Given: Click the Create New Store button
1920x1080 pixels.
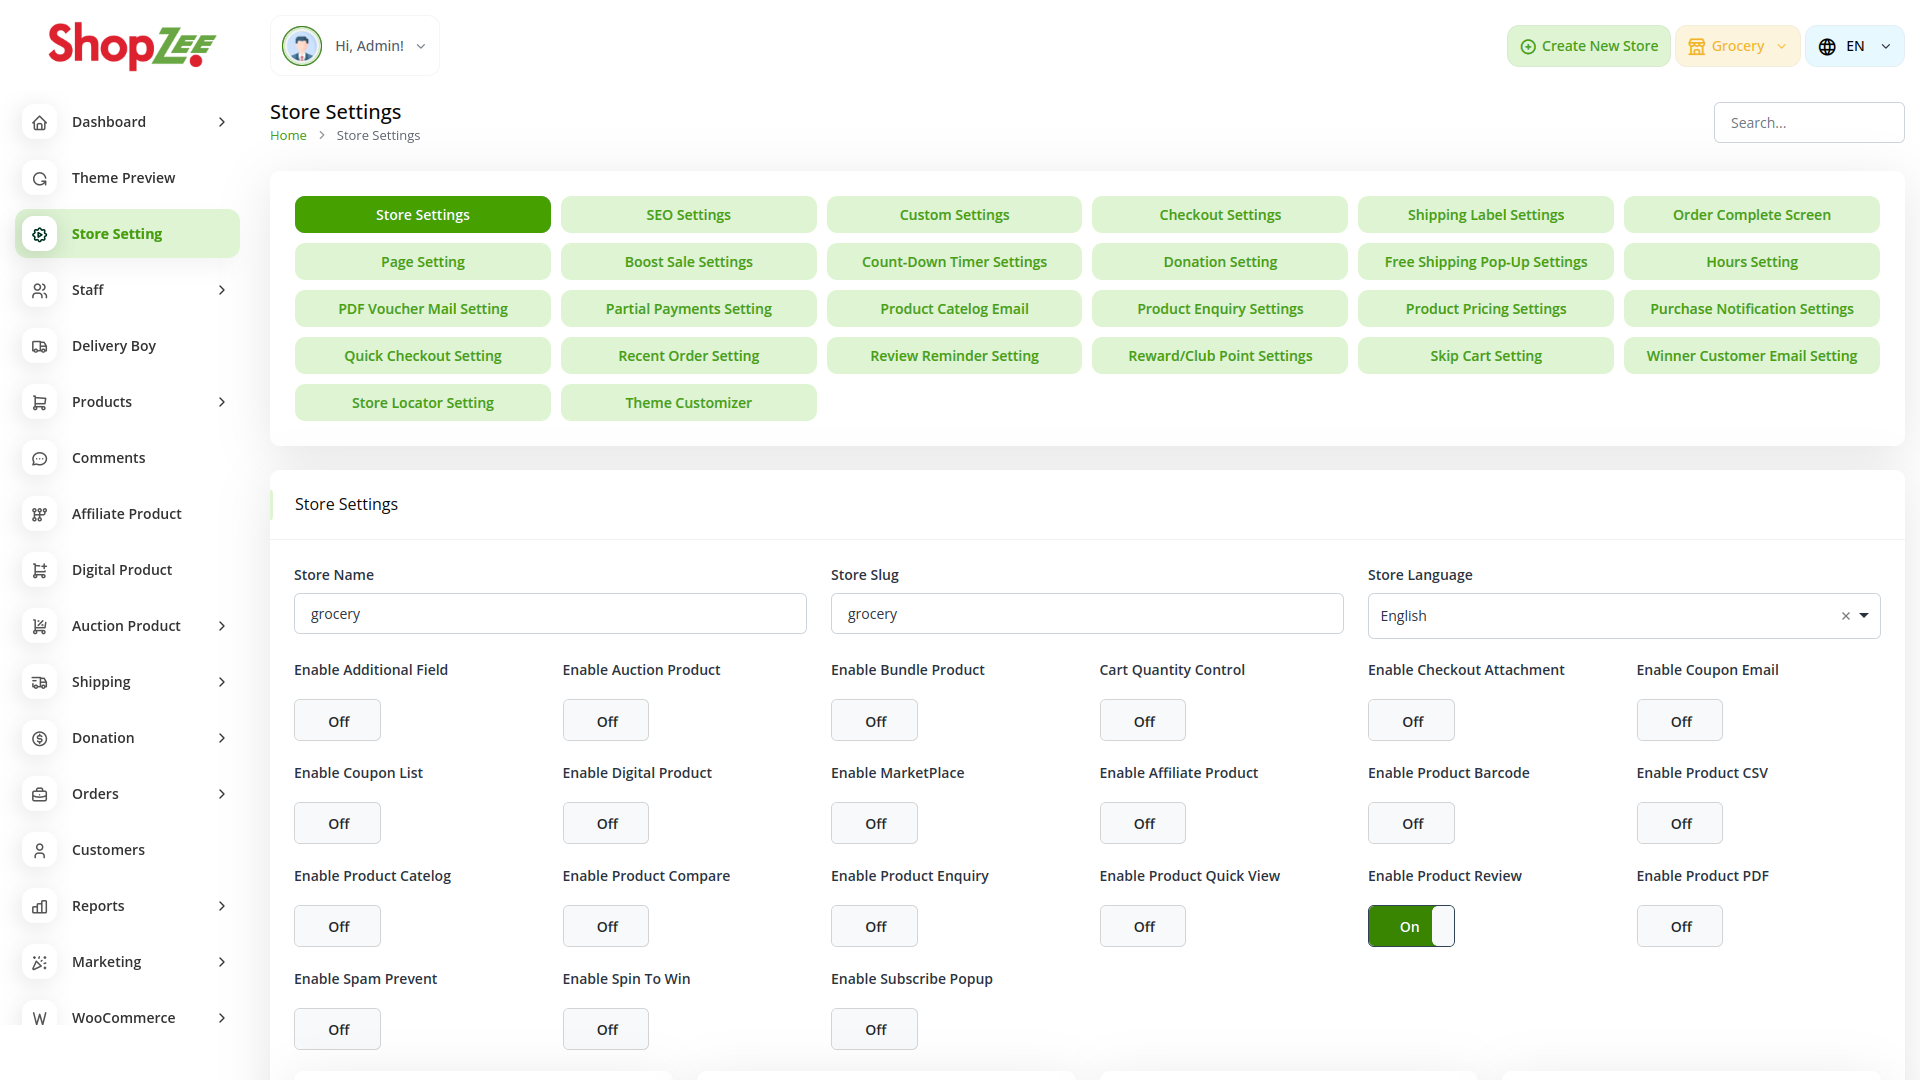Looking at the screenshot, I should click(x=1588, y=46).
